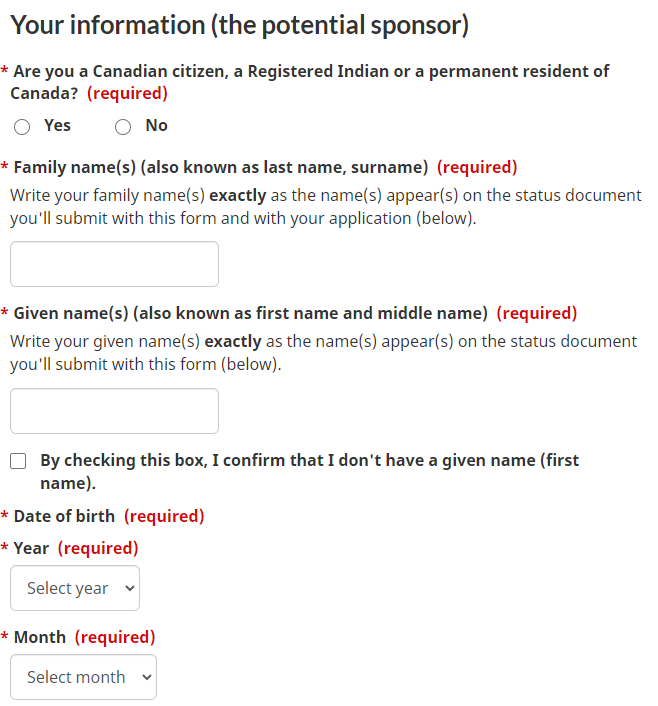
Task: Focus the Family name(s) text field
Action: point(114,264)
